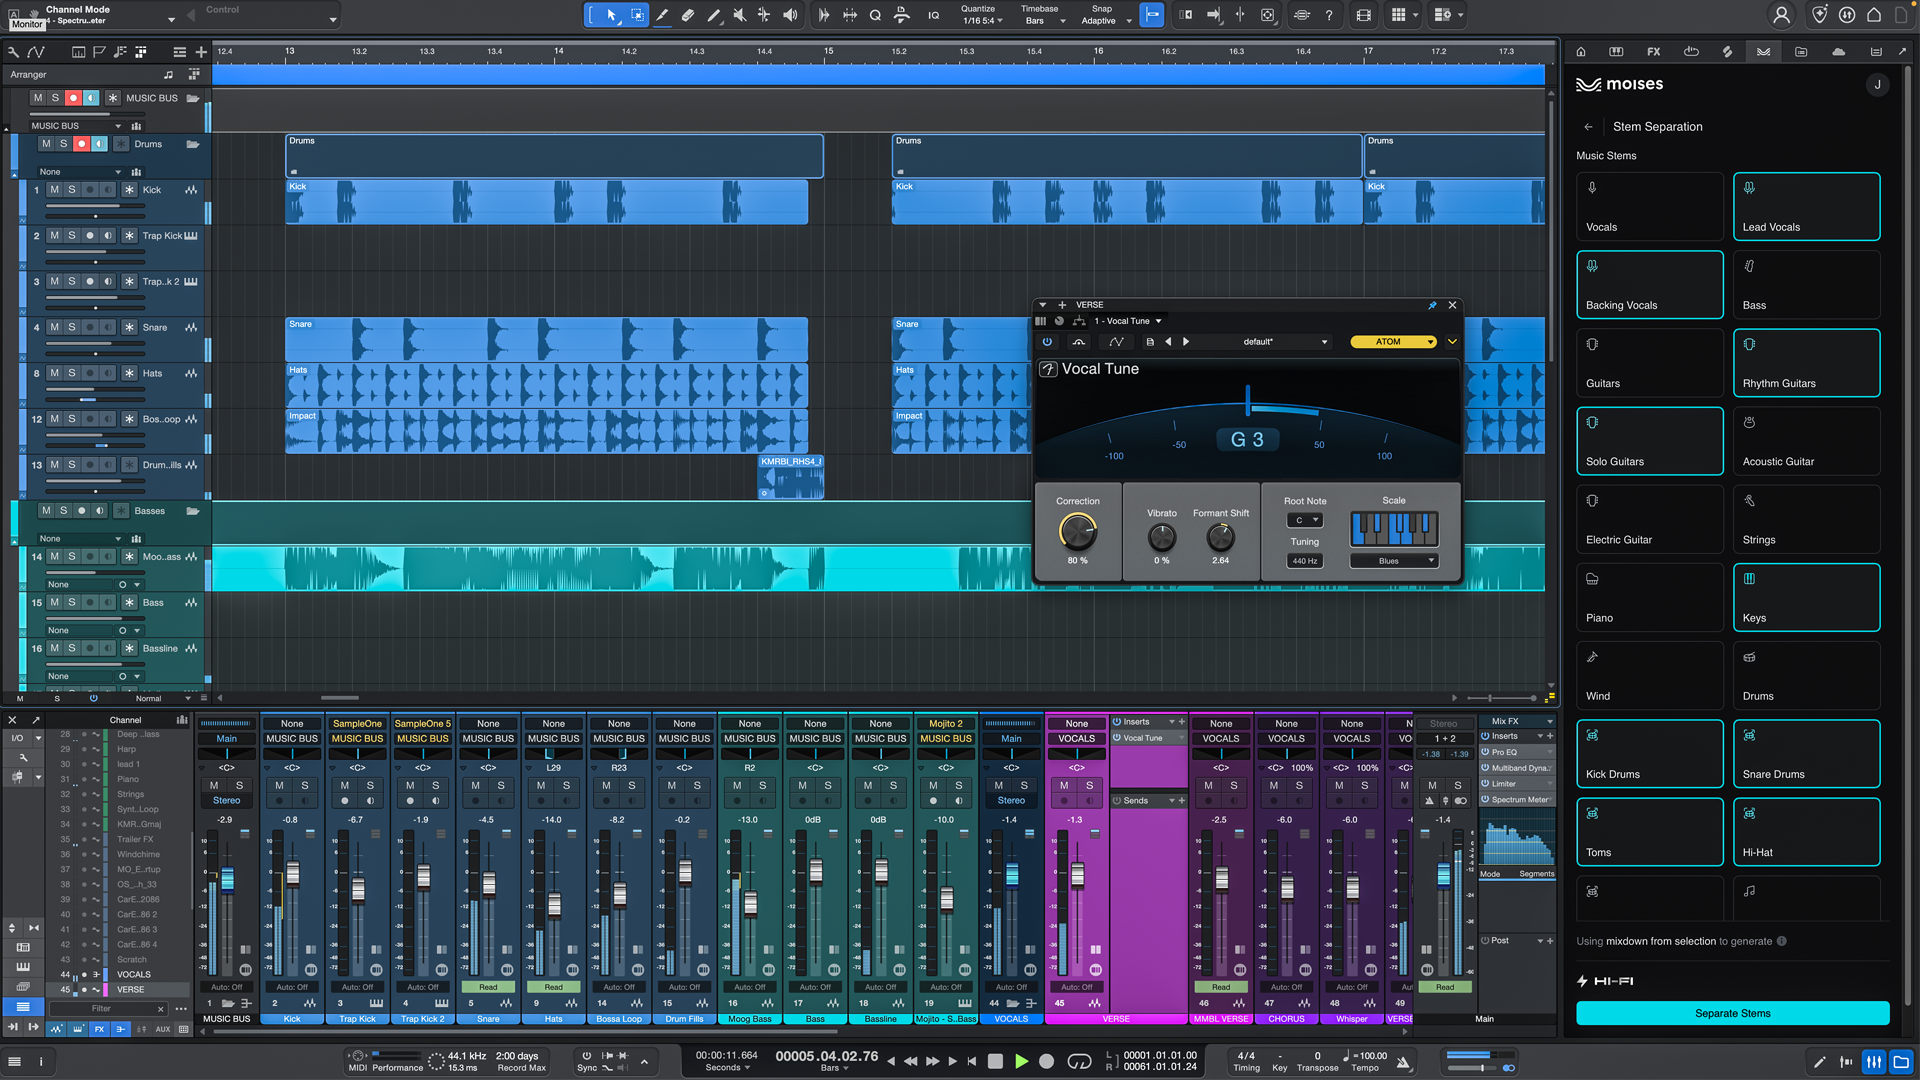Image resolution: width=1920 pixels, height=1080 pixels.
Task: Select the Bend tool
Action: 764,15
